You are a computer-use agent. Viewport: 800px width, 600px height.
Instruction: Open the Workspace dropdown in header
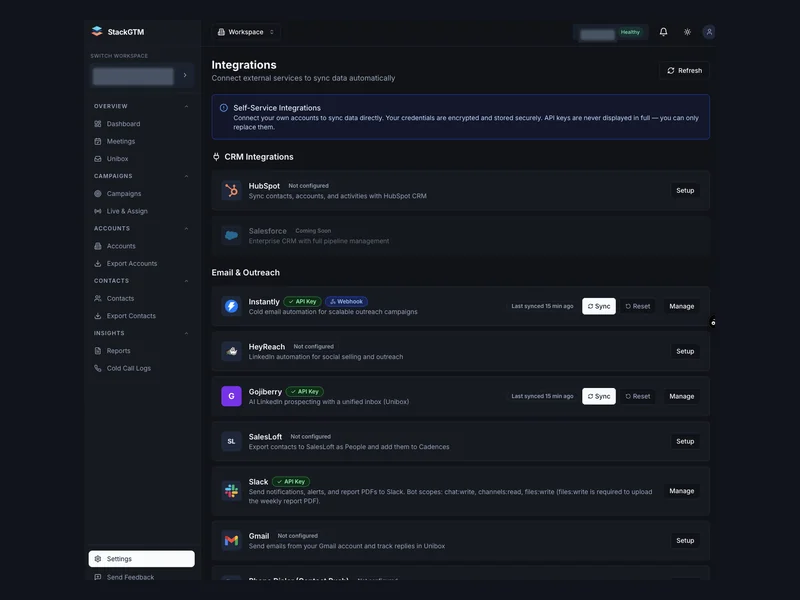pos(246,32)
